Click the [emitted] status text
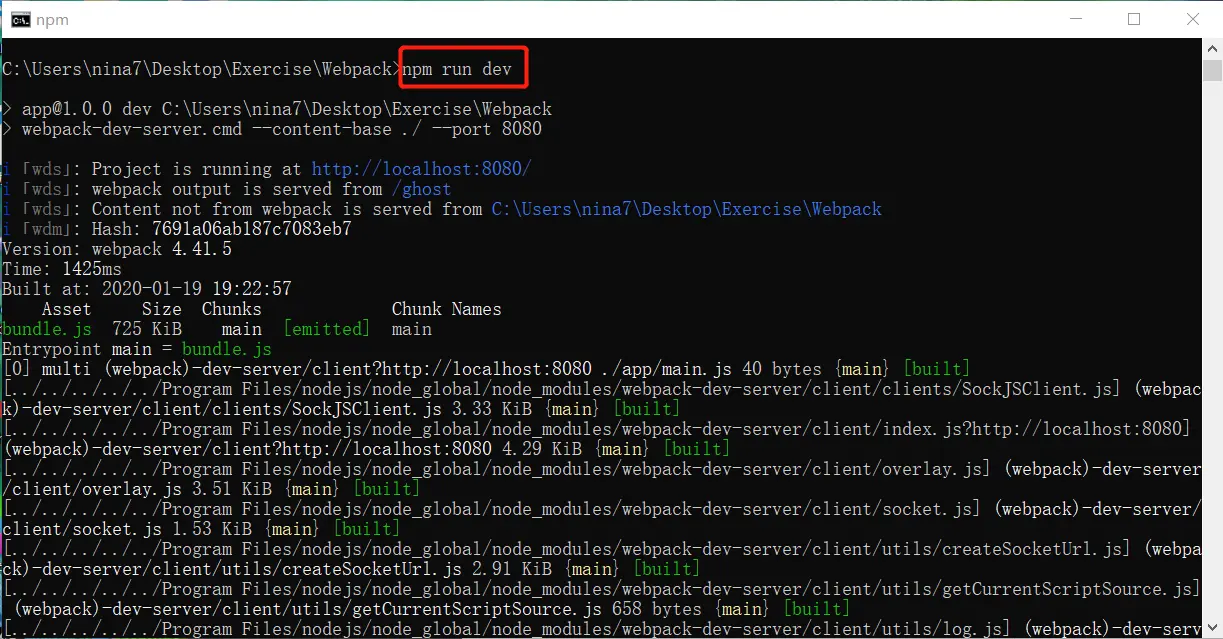Viewport: 1223px width, 639px height. pyautogui.click(x=327, y=329)
